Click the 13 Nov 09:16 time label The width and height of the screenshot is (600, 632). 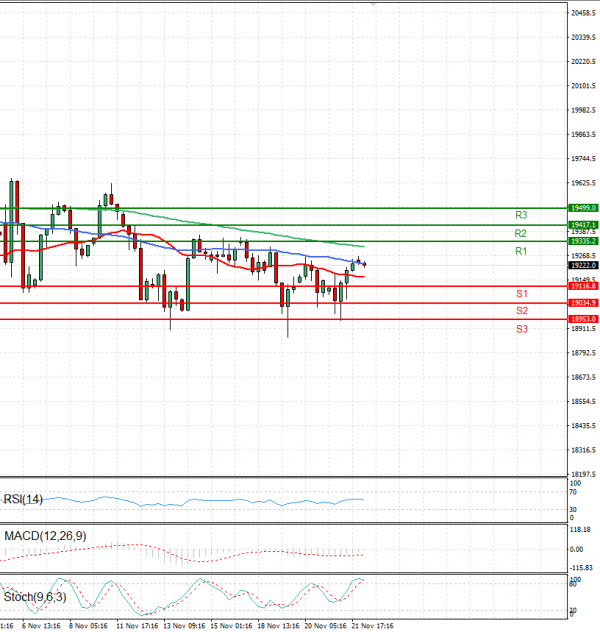[184, 626]
